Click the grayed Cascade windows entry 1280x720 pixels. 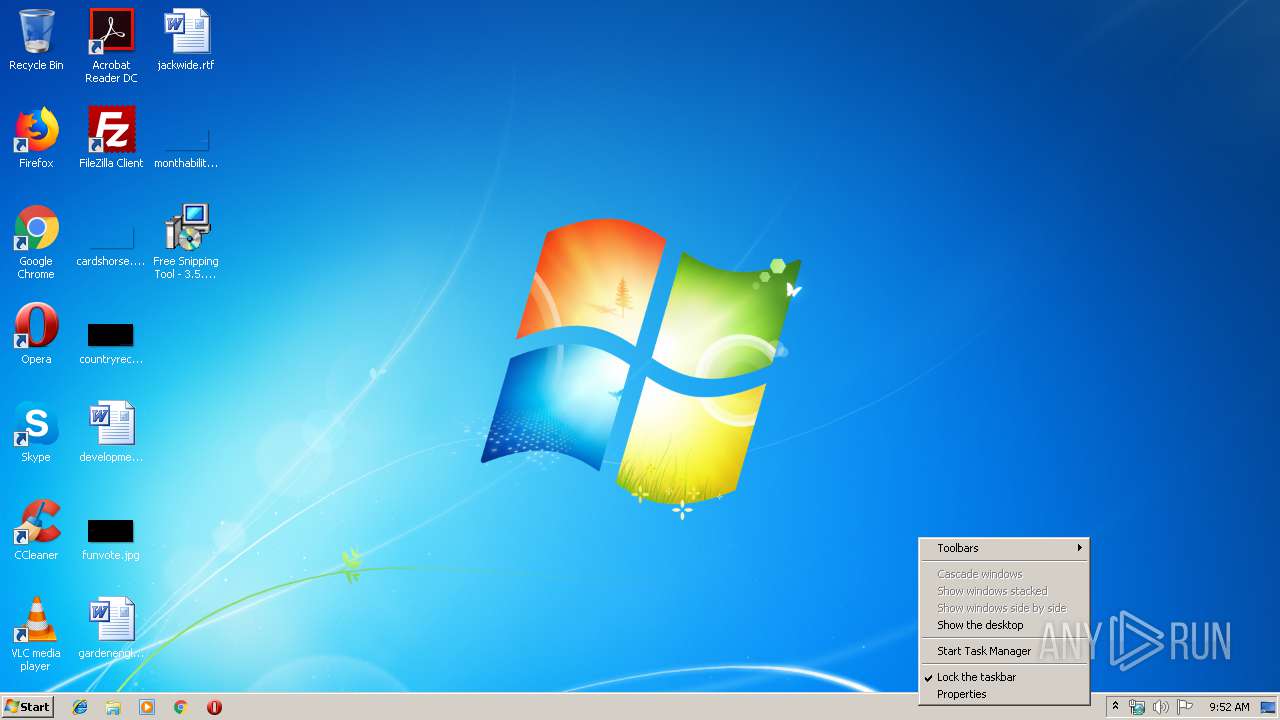[1004, 574]
